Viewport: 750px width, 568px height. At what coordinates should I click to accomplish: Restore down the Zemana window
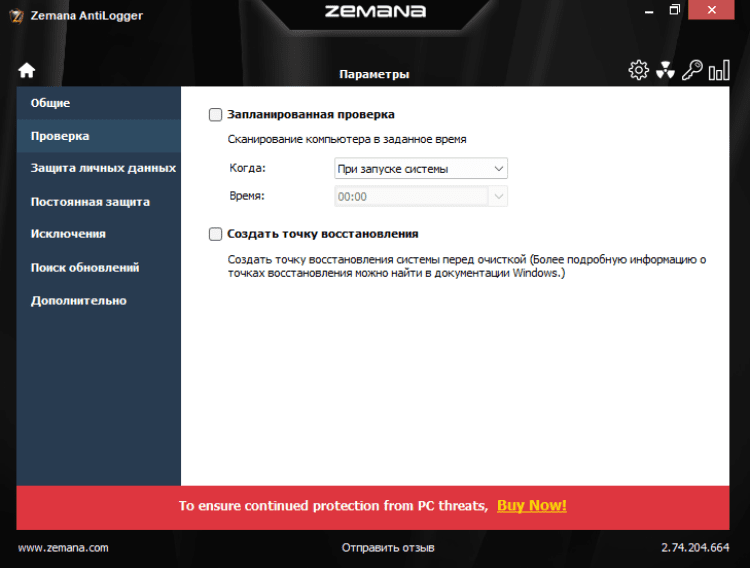[674, 10]
